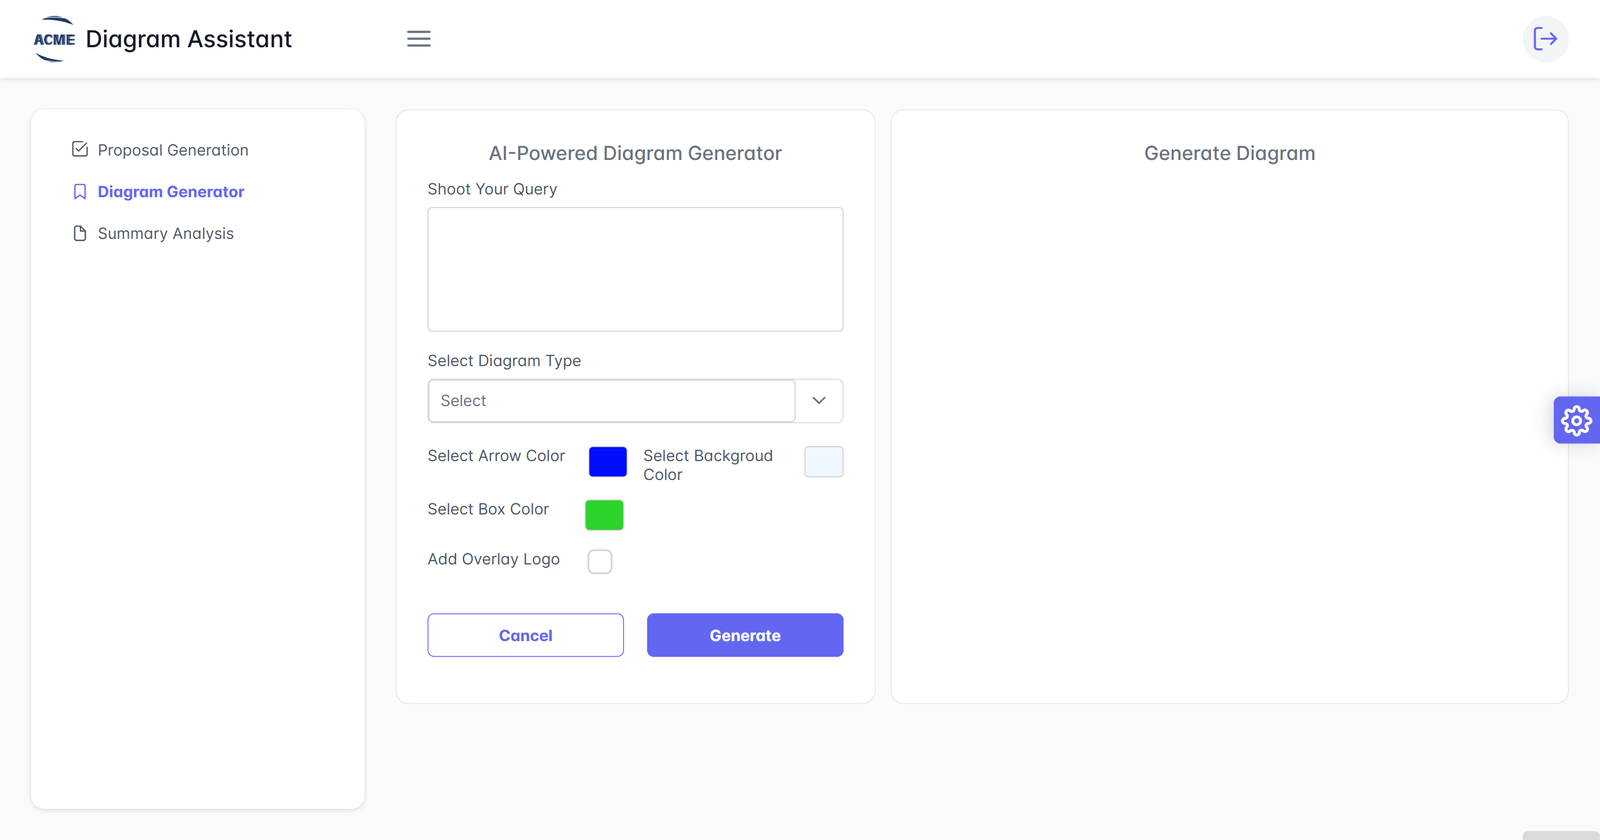Click the Diagram Generator bookmark icon
This screenshot has height=840, width=1600.
click(x=80, y=192)
